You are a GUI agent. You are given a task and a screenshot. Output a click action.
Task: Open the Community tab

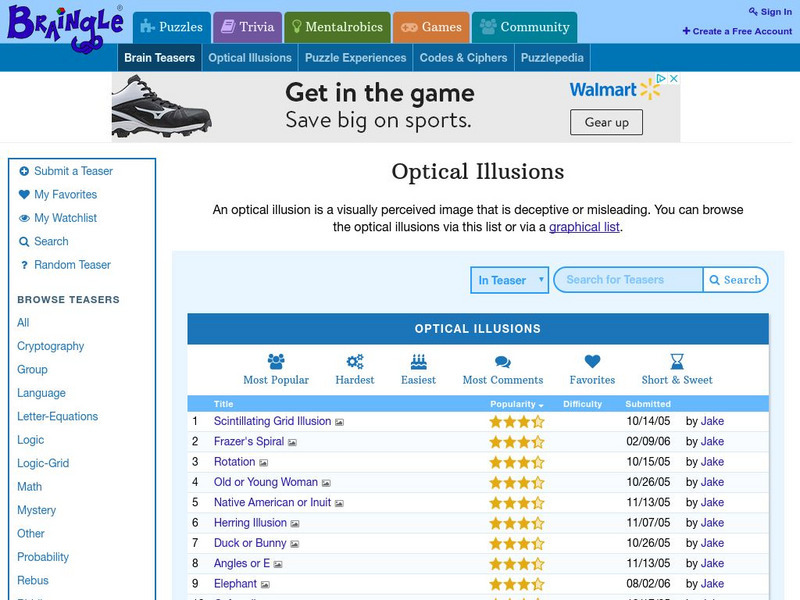click(524, 27)
